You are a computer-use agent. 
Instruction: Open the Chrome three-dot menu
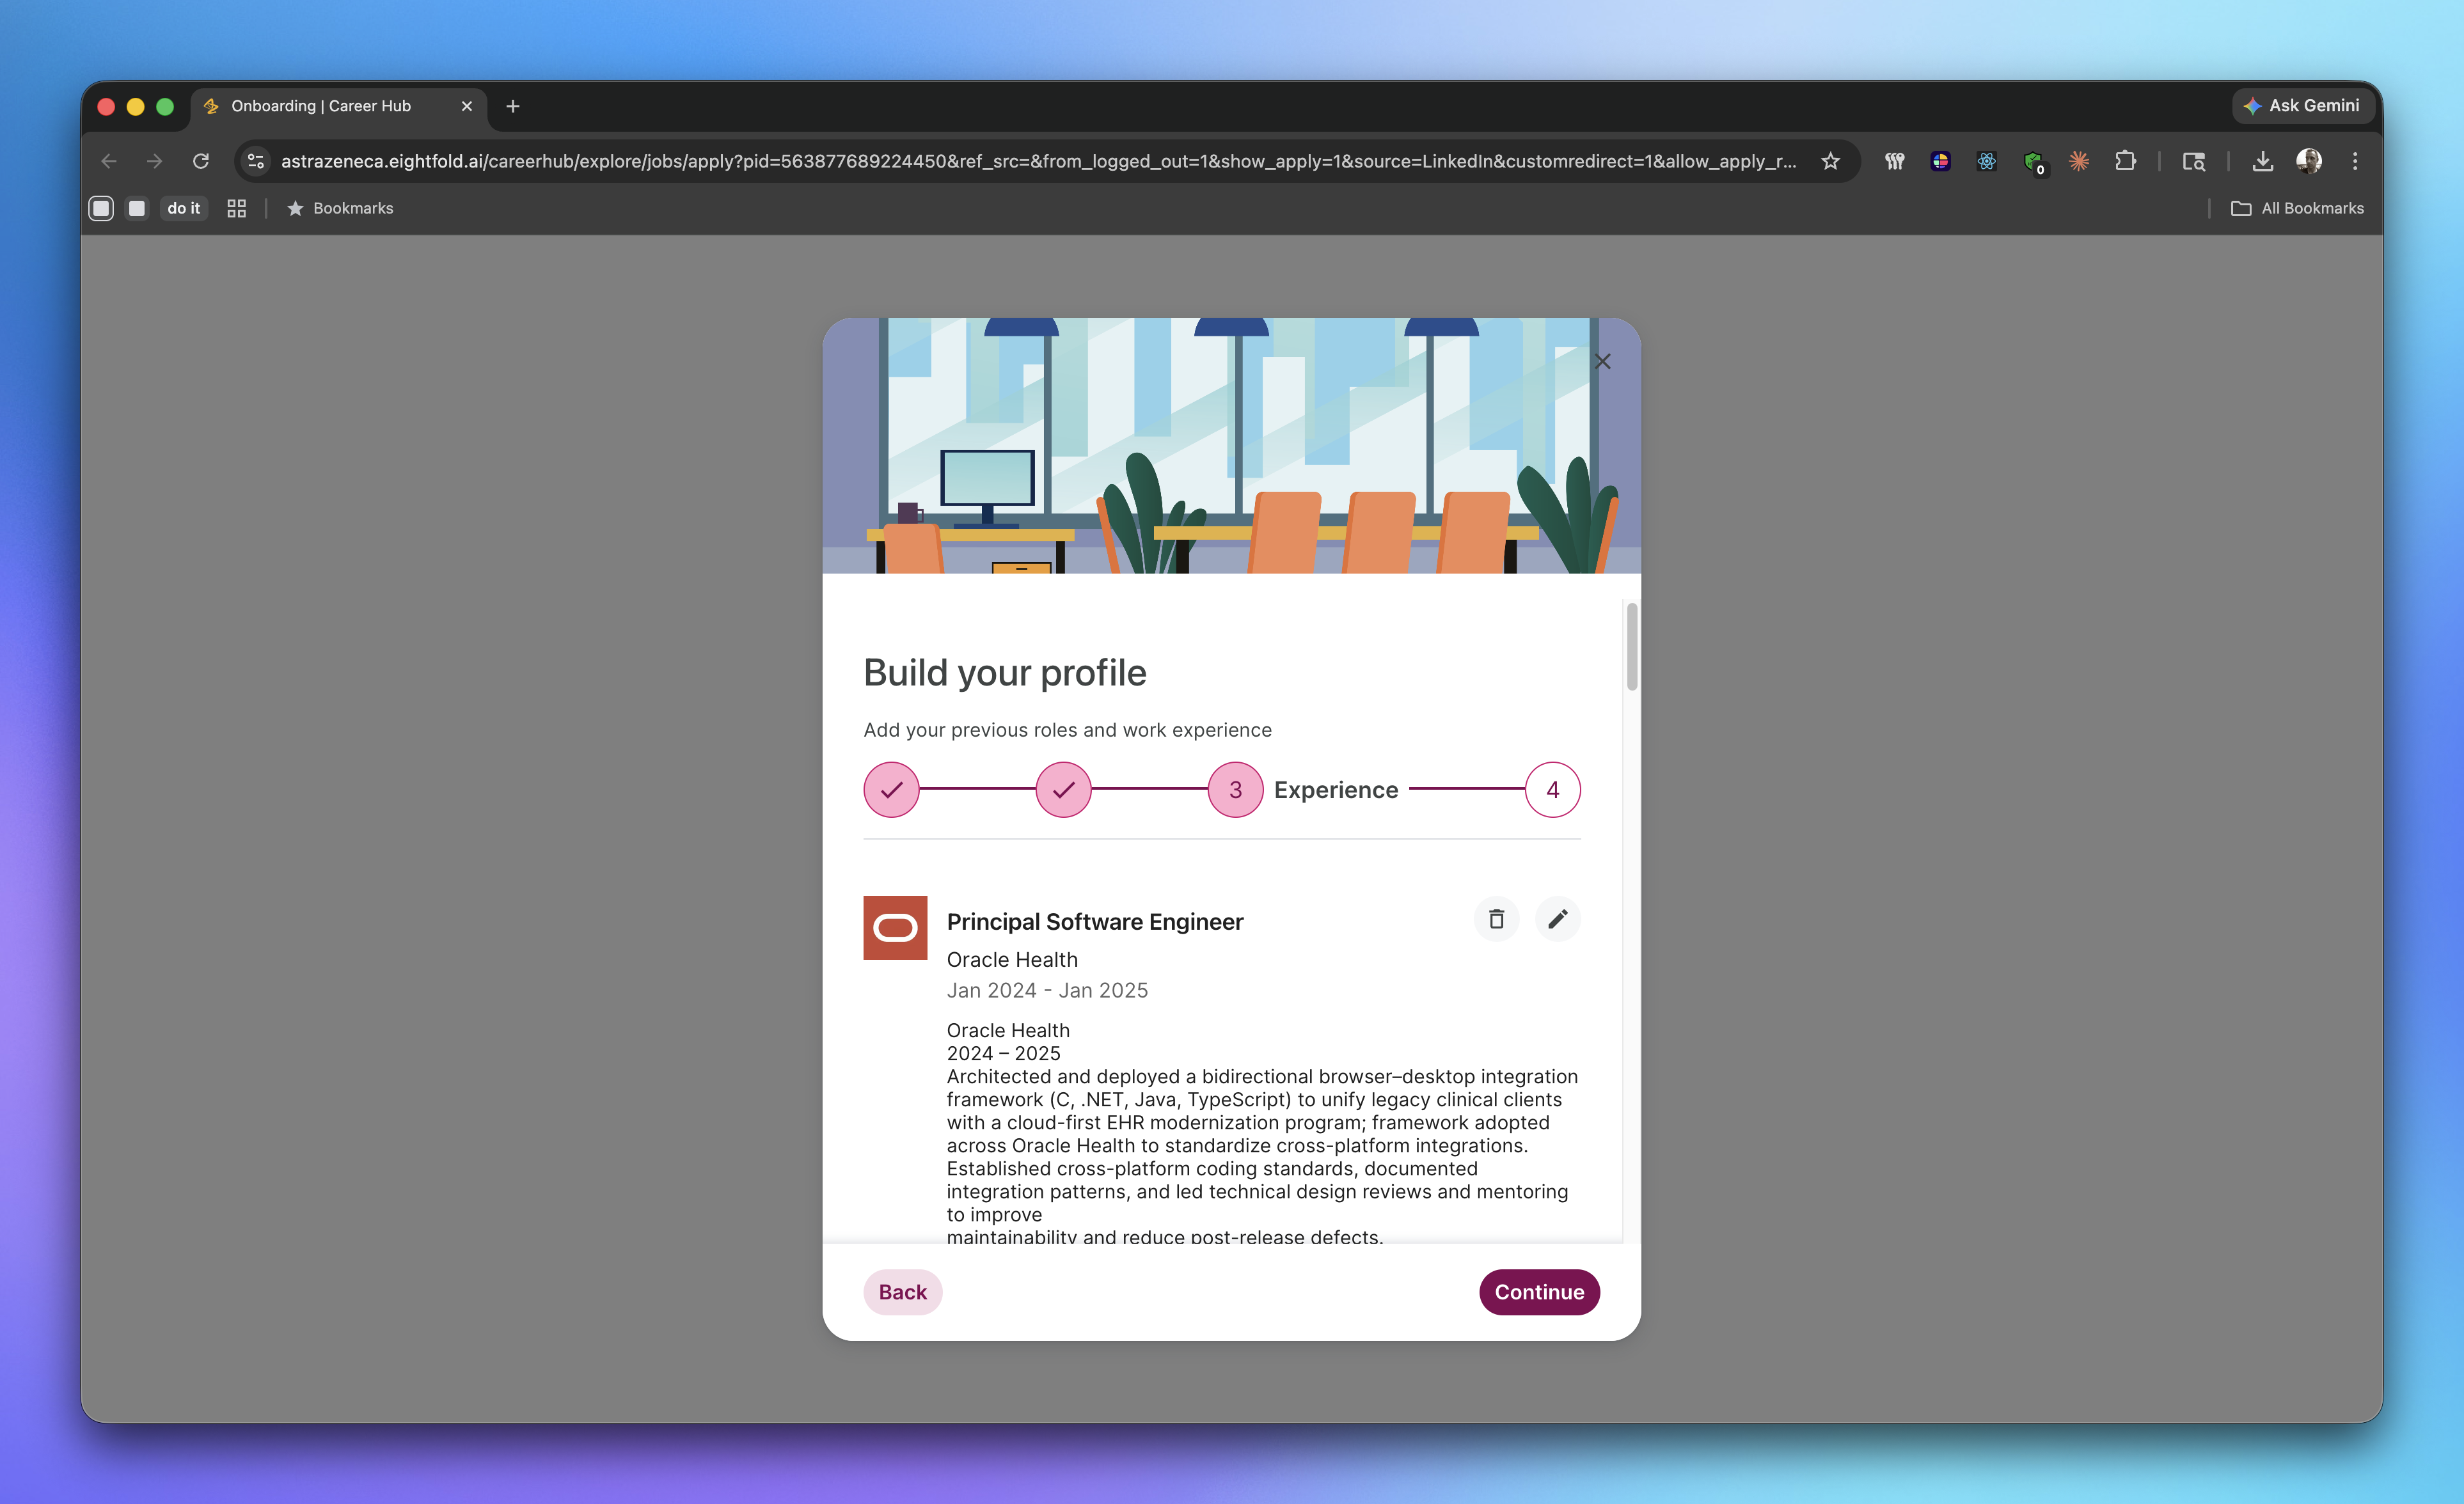tap(2354, 161)
